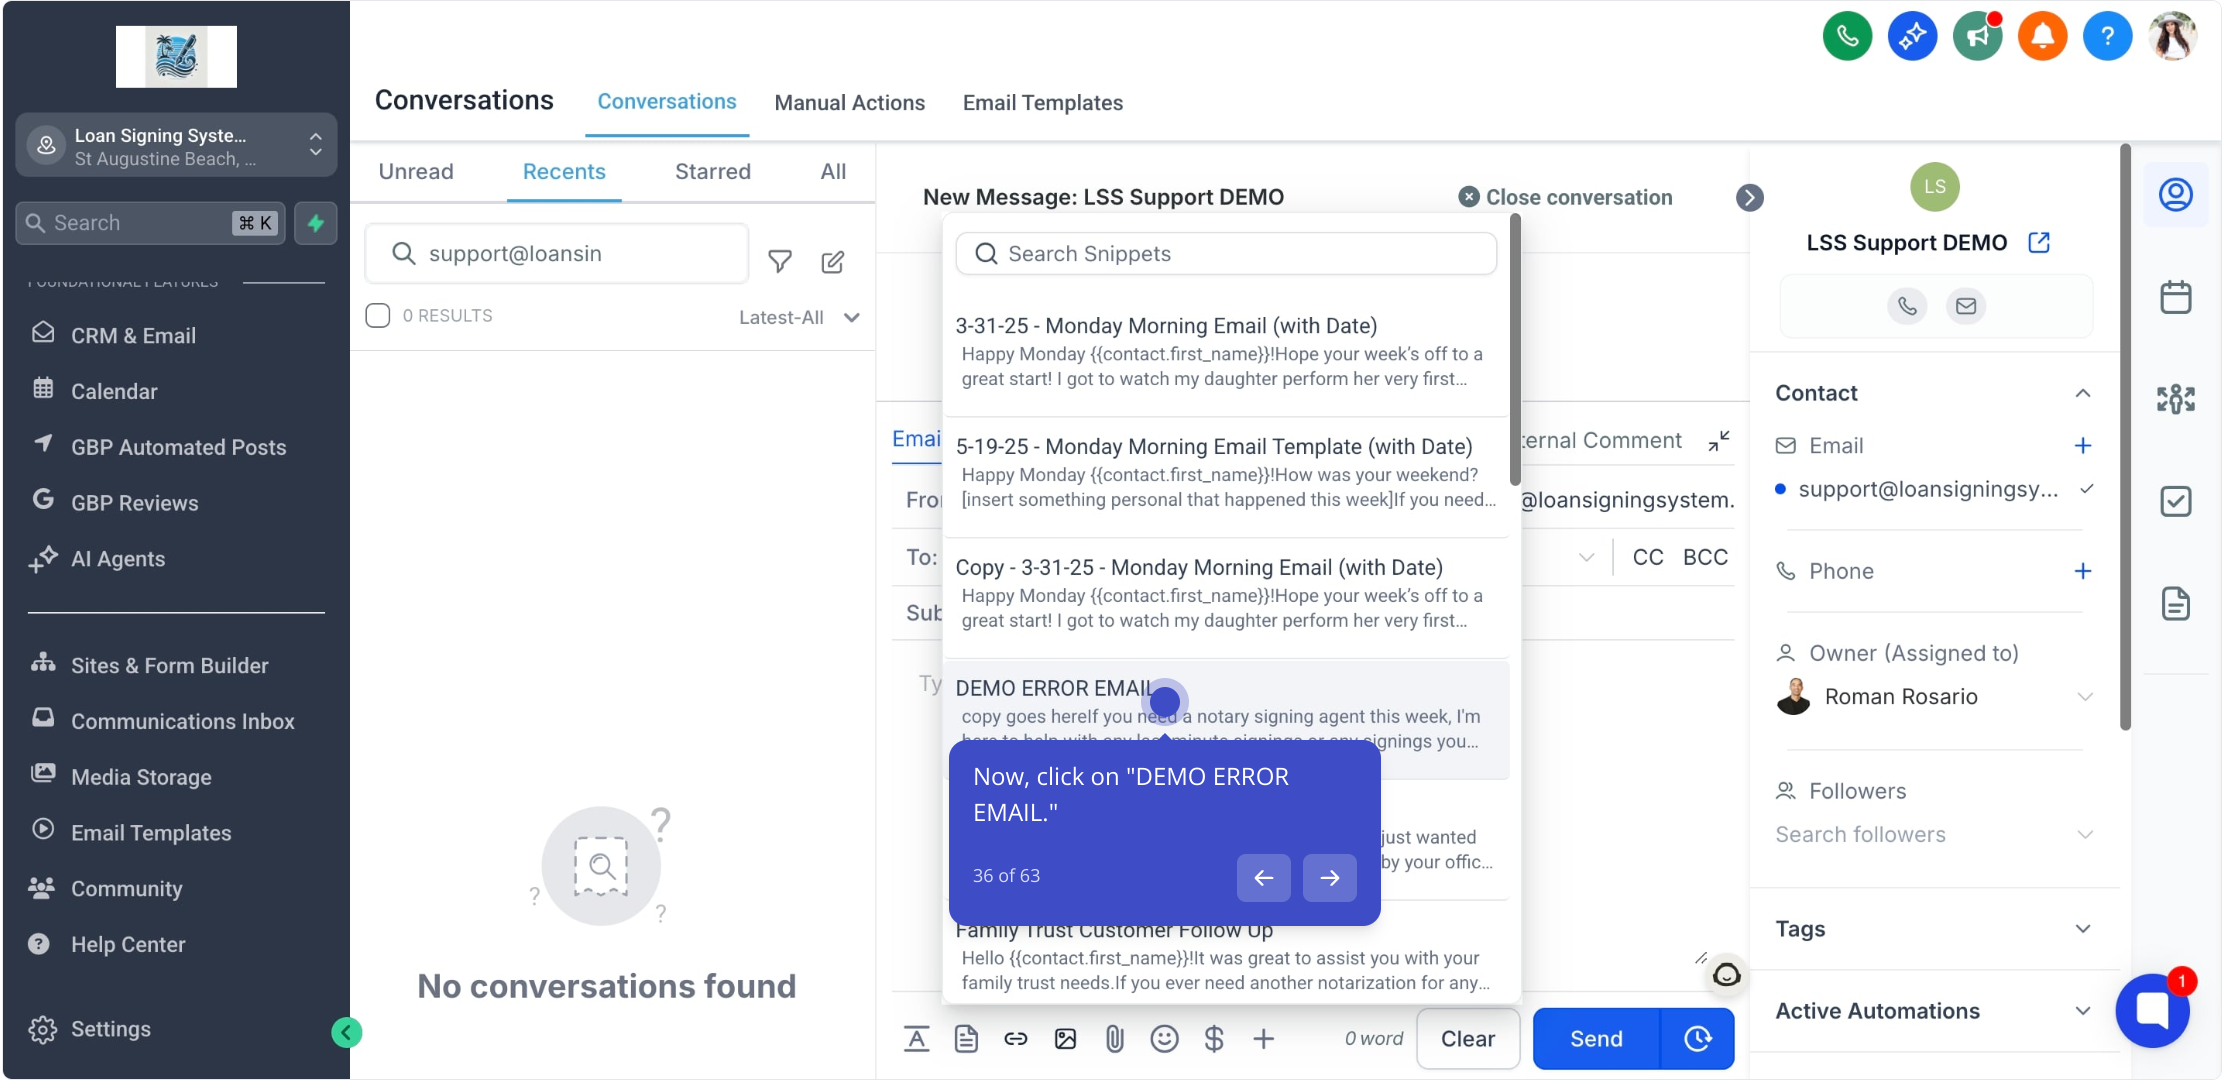The height and width of the screenshot is (1080, 2224).
Task: Click the plus more options icon in composer
Action: 1264,1039
